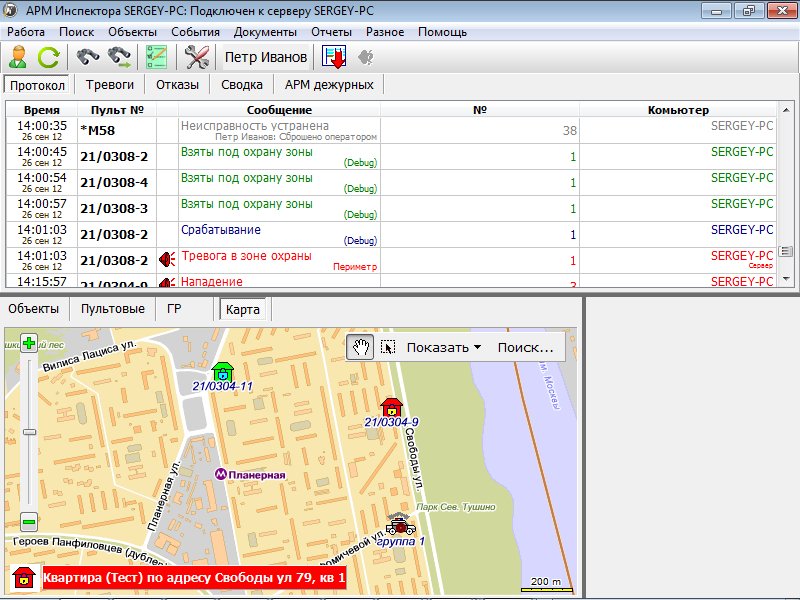Click the first binoculars search icon
Image resolution: width=800 pixels, height=600 pixels.
(x=90, y=57)
